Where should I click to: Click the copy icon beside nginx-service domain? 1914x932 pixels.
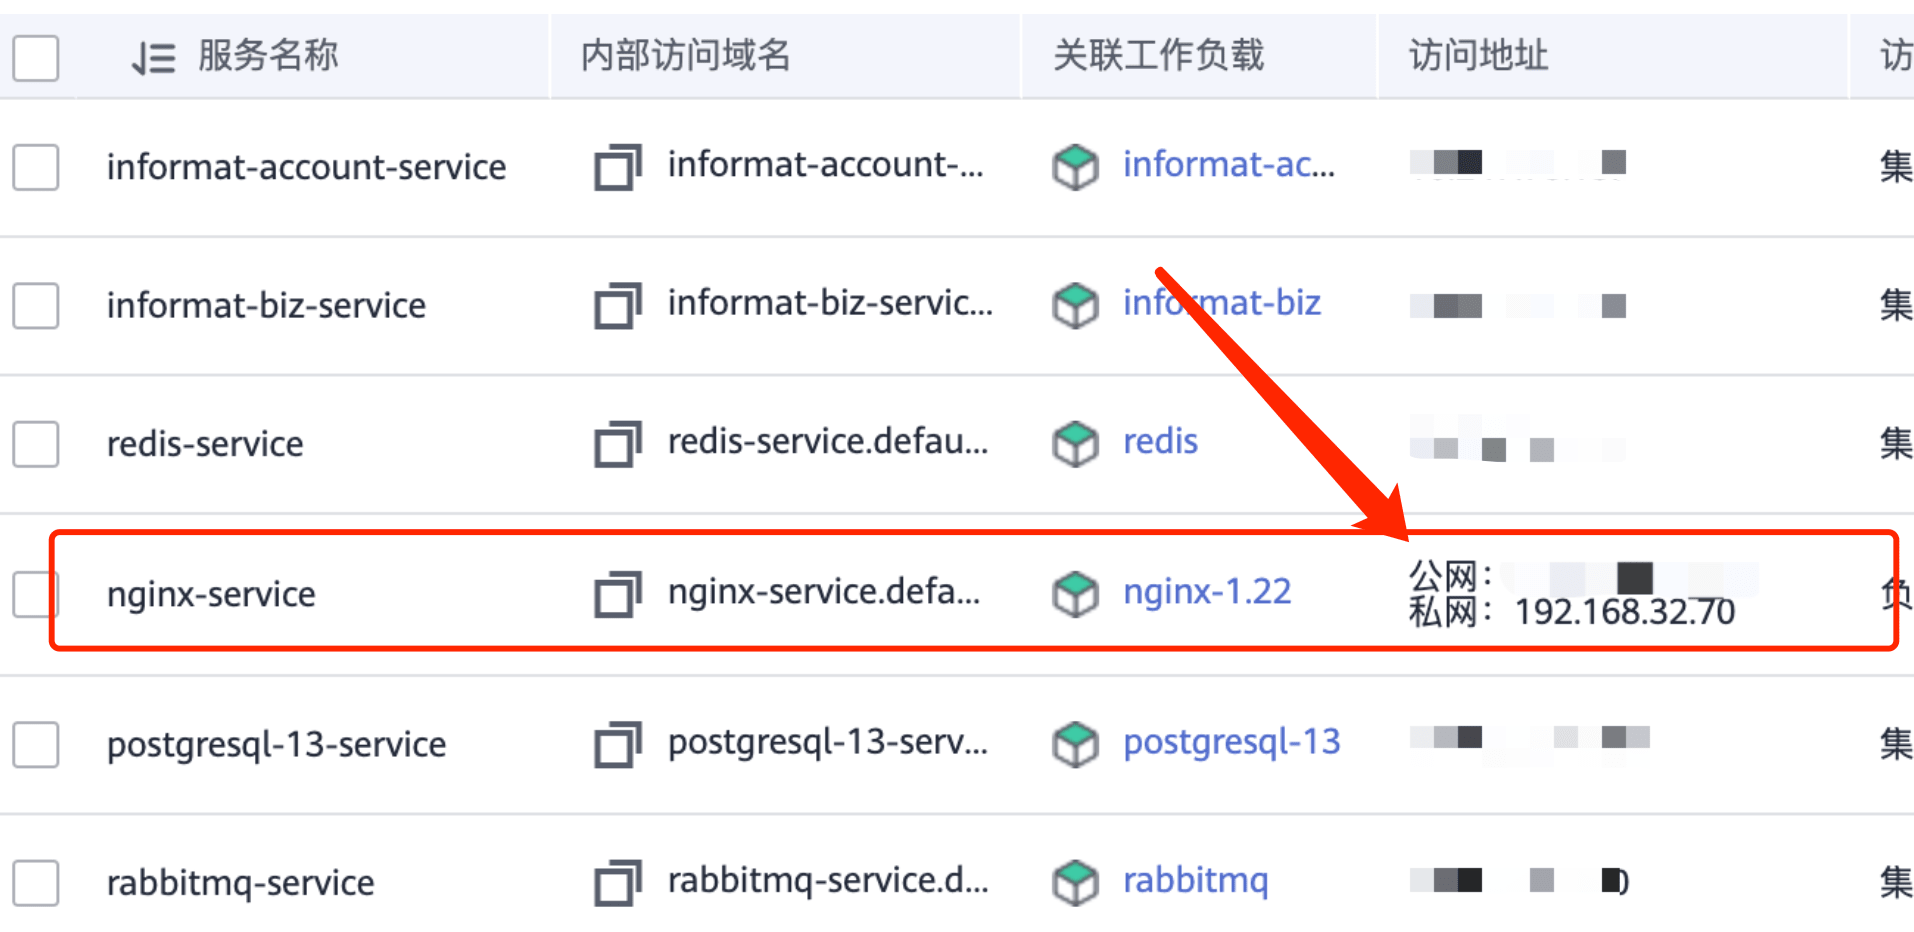click(x=615, y=593)
